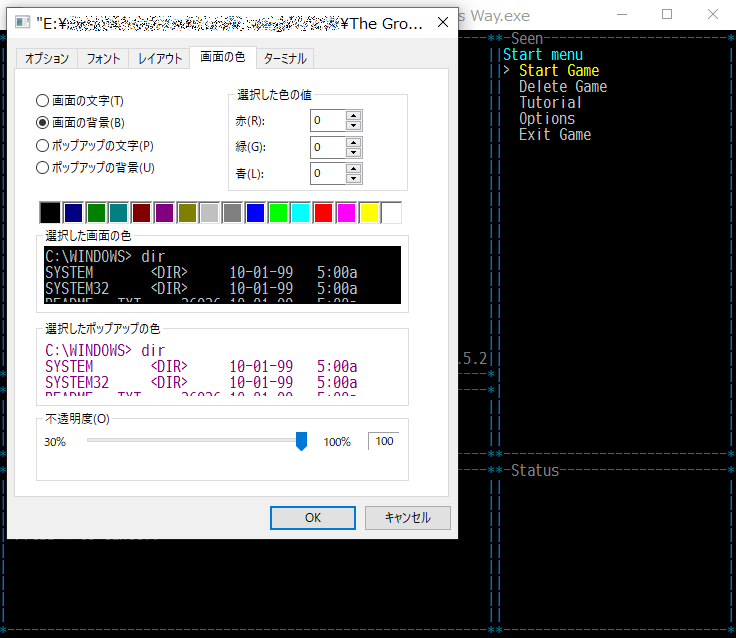
Task: Pick the bright green swatch
Action: click(278, 213)
